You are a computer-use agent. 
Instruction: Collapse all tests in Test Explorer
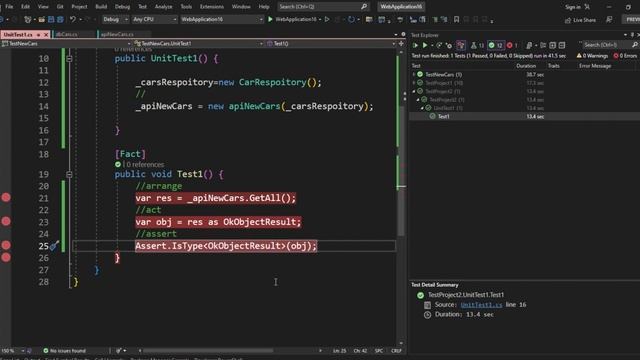[x=562, y=45]
